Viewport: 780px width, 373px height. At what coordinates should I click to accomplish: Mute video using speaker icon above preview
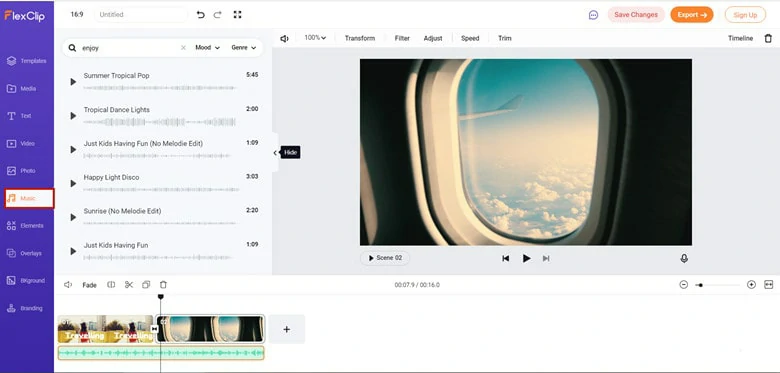click(x=284, y=38)
